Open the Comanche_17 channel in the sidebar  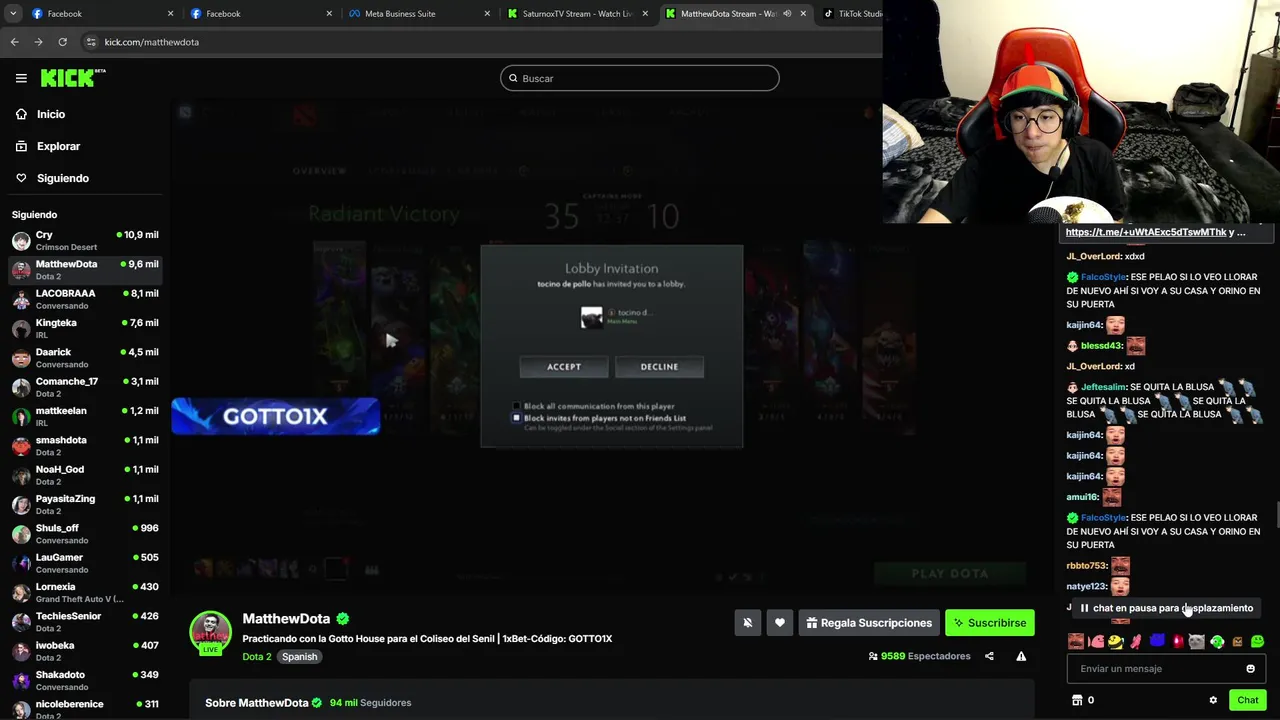(x=84, y=387)
